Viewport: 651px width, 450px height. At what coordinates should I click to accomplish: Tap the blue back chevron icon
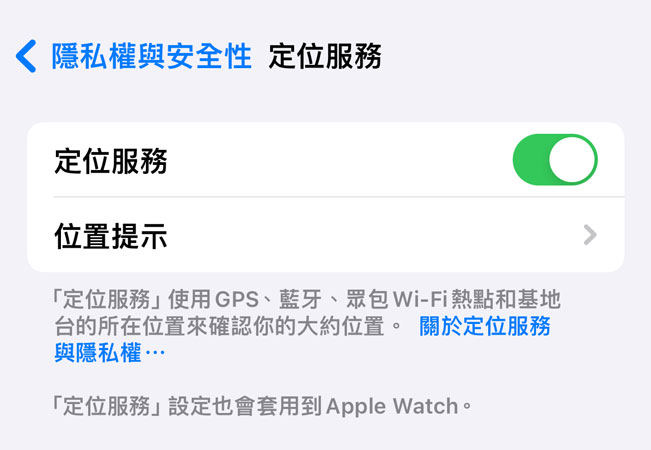coord(26,56)
